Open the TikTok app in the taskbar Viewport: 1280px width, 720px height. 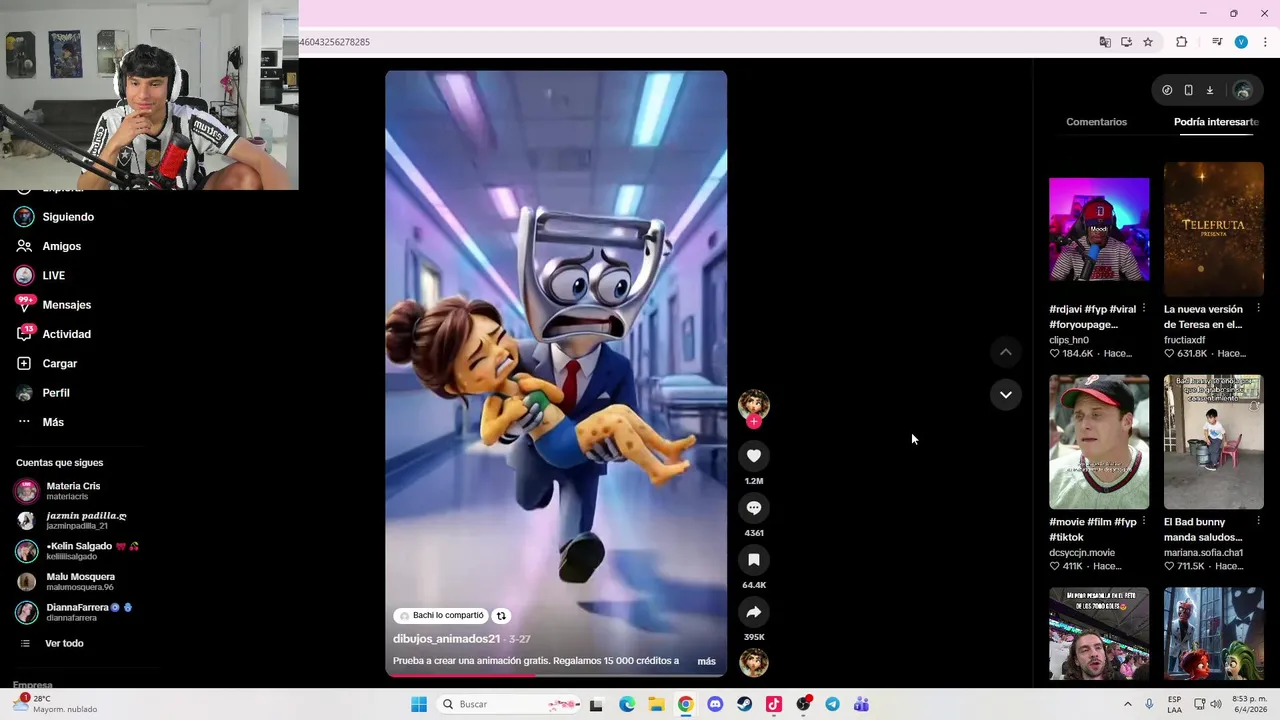[774, 704]
